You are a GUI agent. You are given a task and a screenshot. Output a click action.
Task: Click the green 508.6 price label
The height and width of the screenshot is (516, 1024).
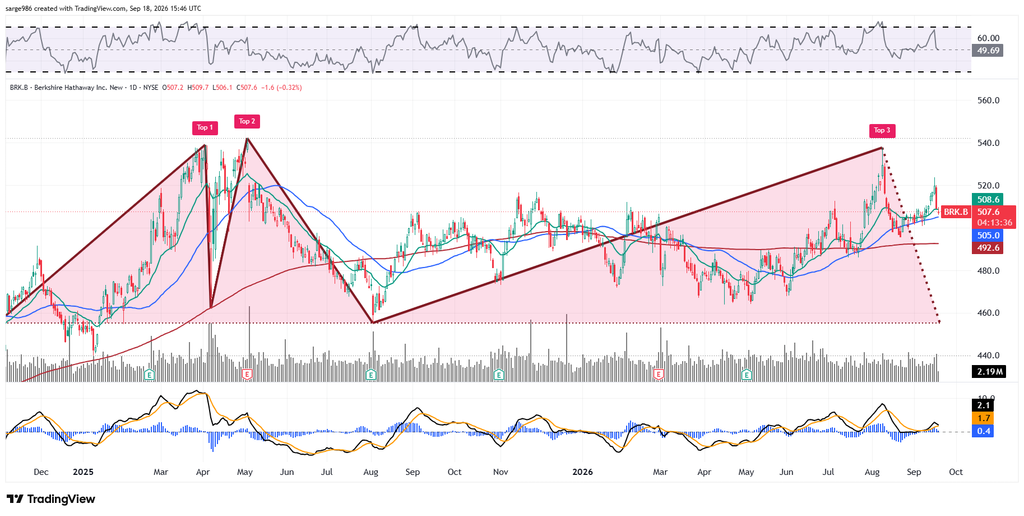[x=987, y=201]
